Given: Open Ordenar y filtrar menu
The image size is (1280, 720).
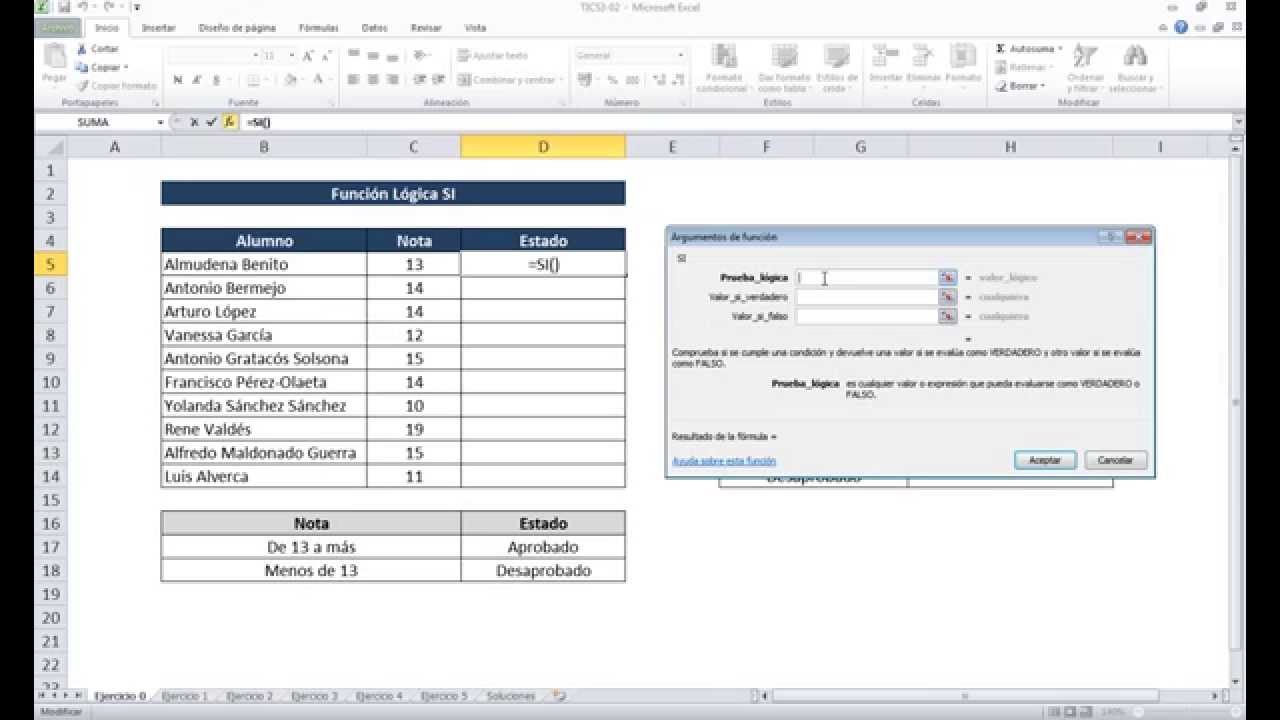Looking at the screenshot, I should [x=1085, y=69].
